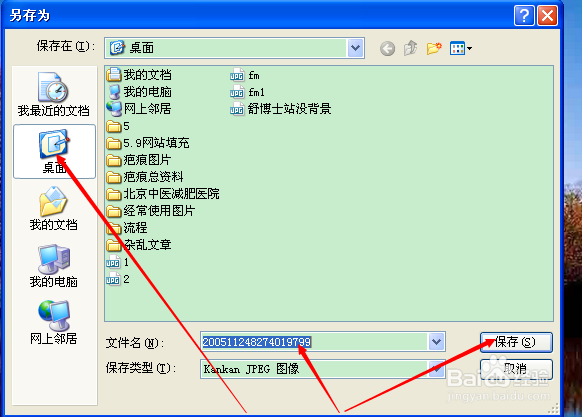Select JPG file 舒博士站没背景
The height and width of the screenshot is (417, 582).
click(x=280, y=109)
